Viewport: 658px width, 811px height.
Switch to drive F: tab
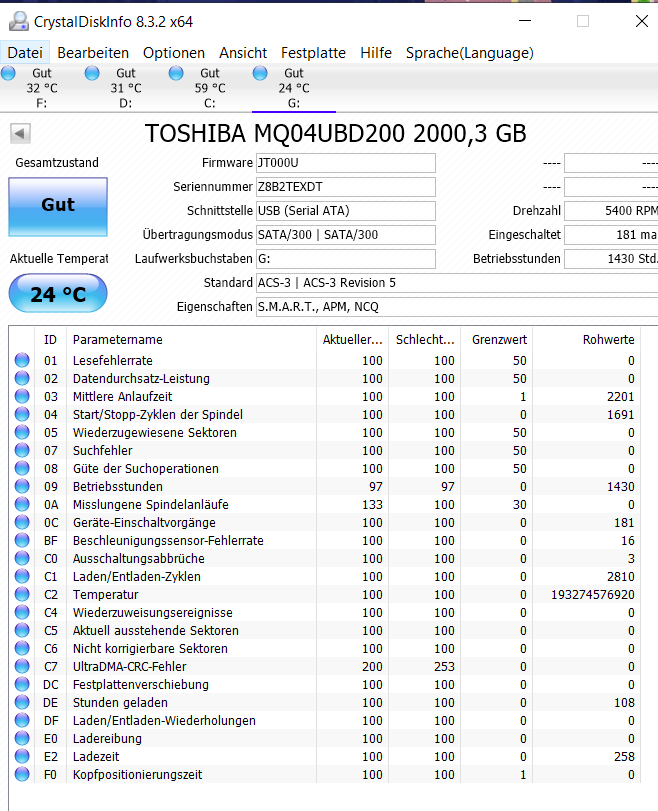pos(41,88)
